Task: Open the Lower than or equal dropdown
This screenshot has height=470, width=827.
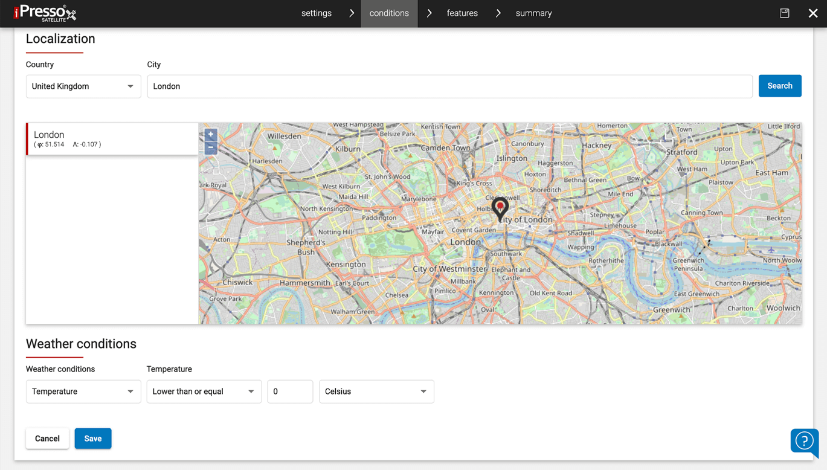Action: pos(204,392)
